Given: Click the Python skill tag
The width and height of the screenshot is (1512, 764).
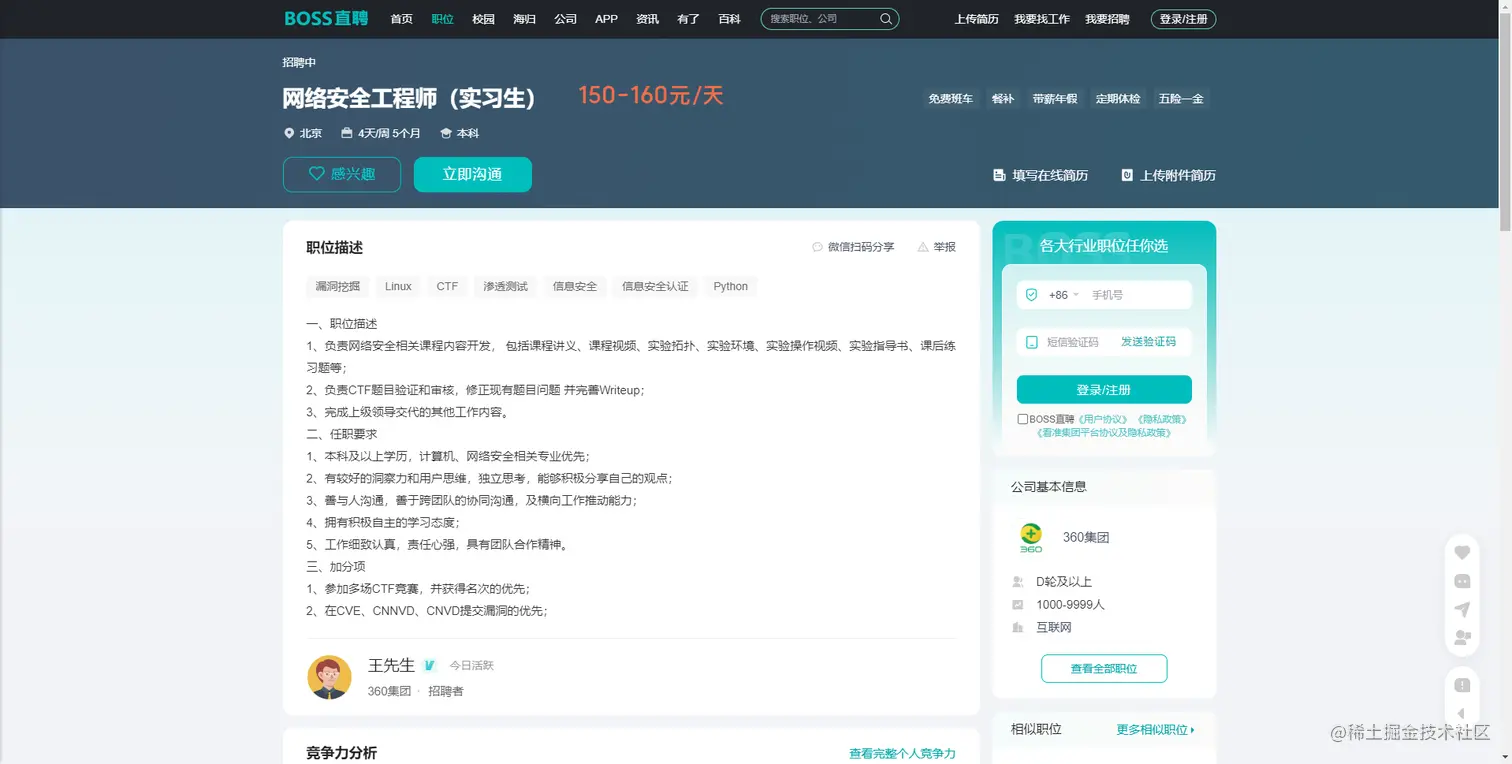Looking at the screenshot, I should pyautogui.click(x=730, y=286).
